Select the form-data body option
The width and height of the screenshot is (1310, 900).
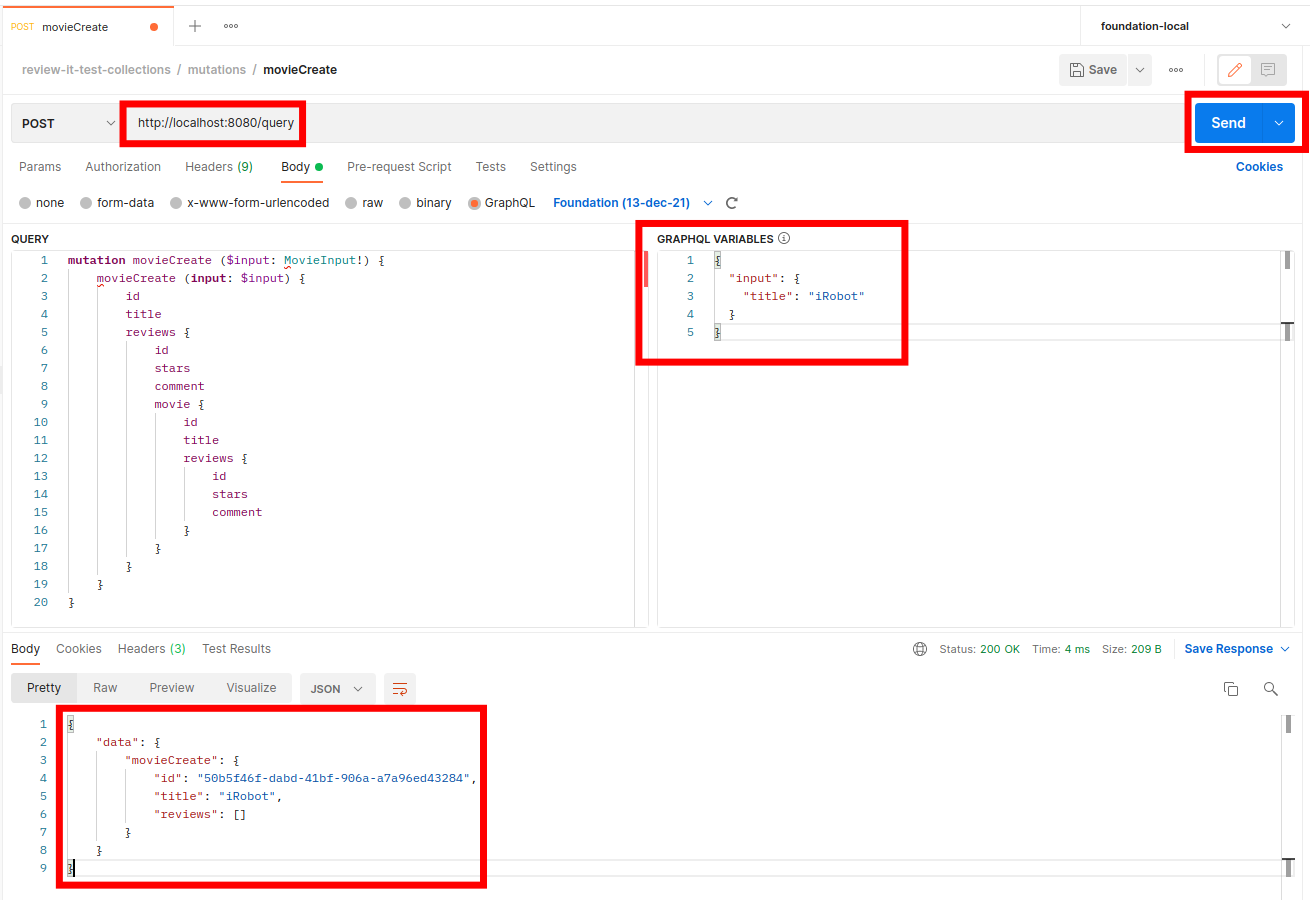point(86,203)
